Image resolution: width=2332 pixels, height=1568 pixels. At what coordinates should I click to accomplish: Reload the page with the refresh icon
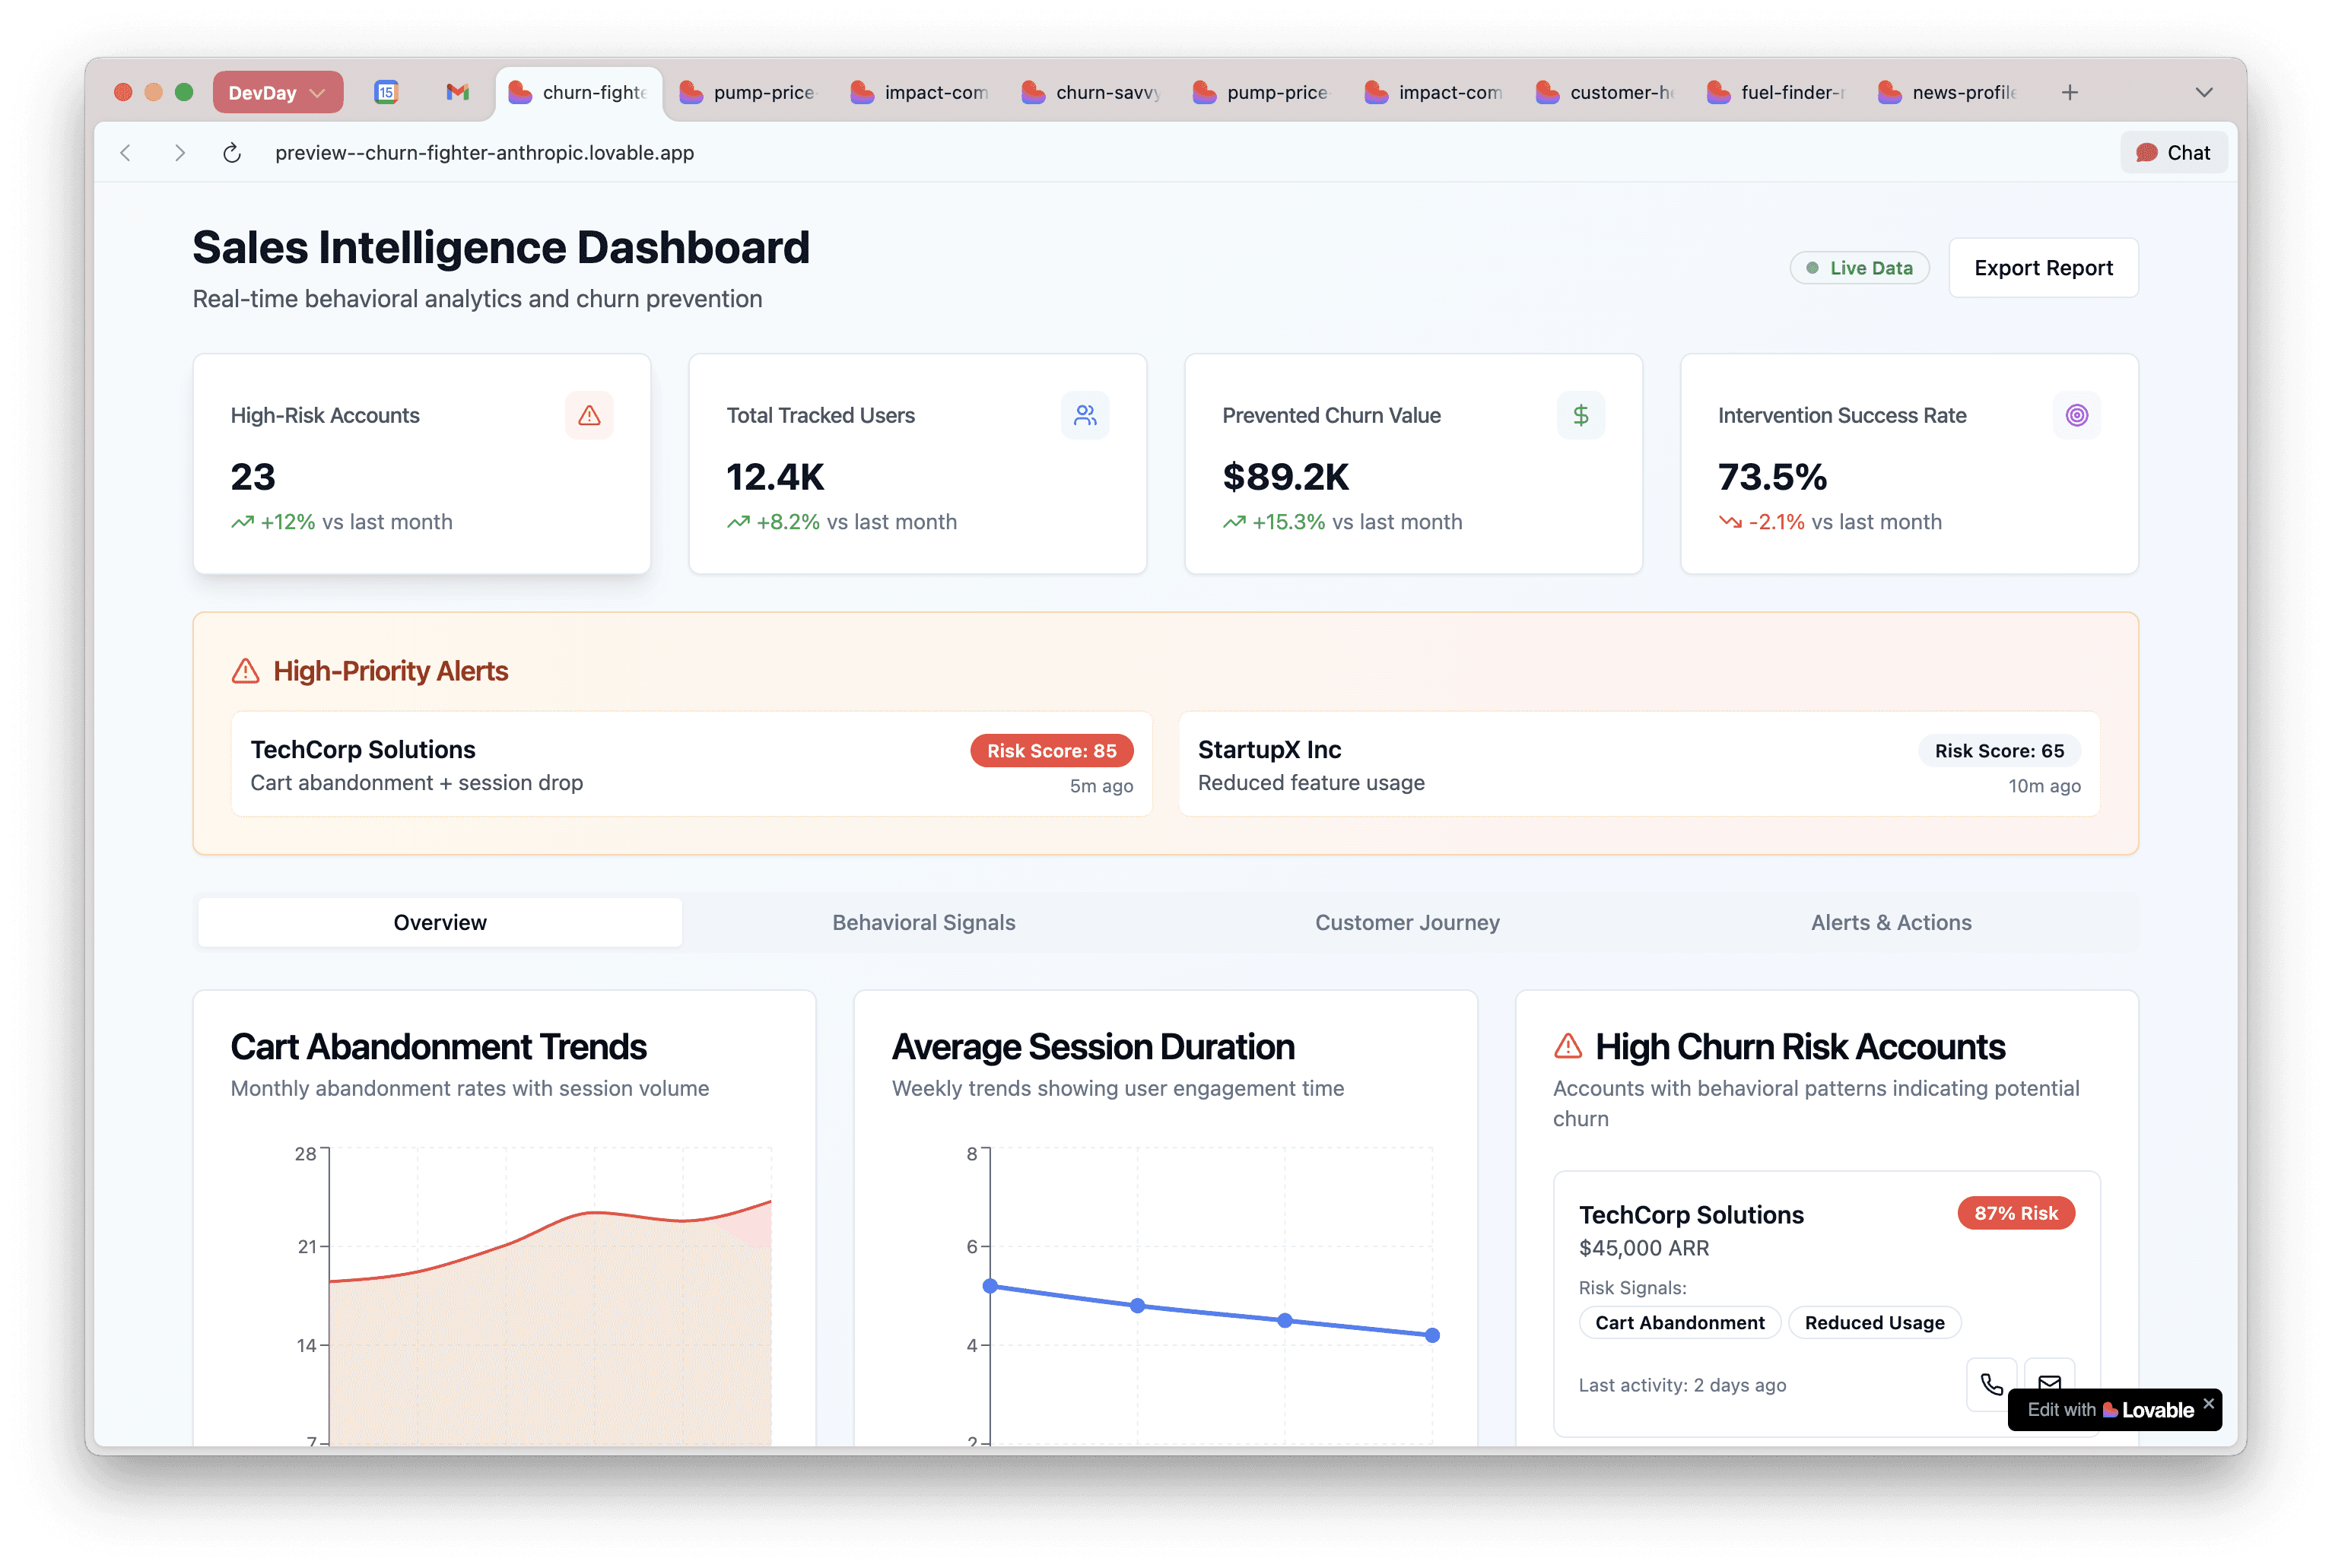click(232, 153)
